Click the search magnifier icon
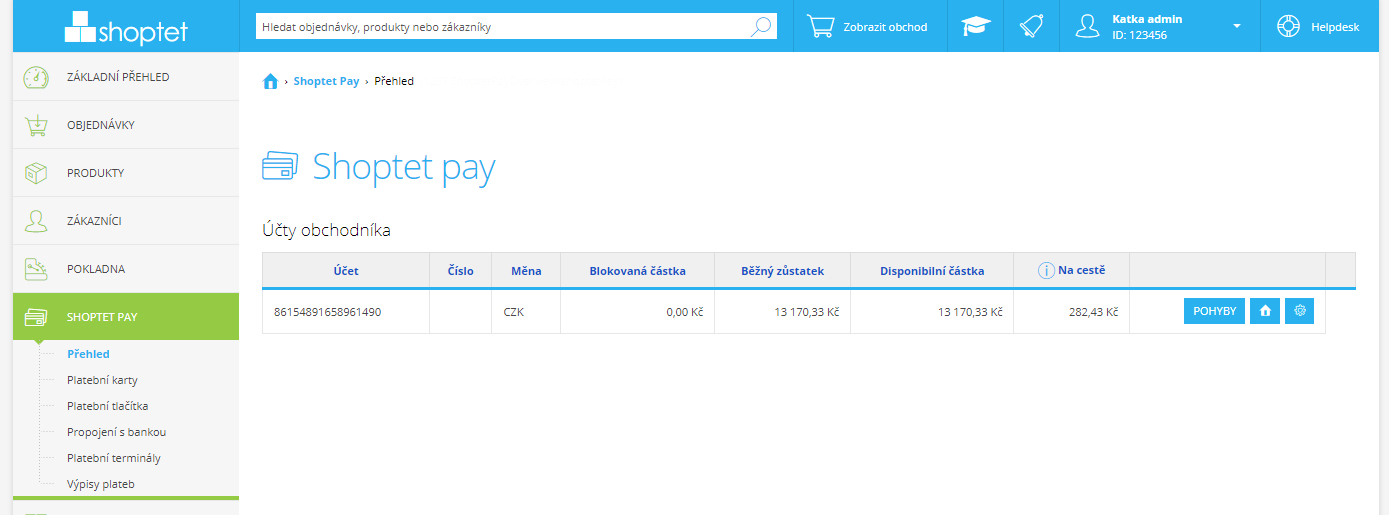1389x515 pixels. pyautogui.click(x=762, y=27)
